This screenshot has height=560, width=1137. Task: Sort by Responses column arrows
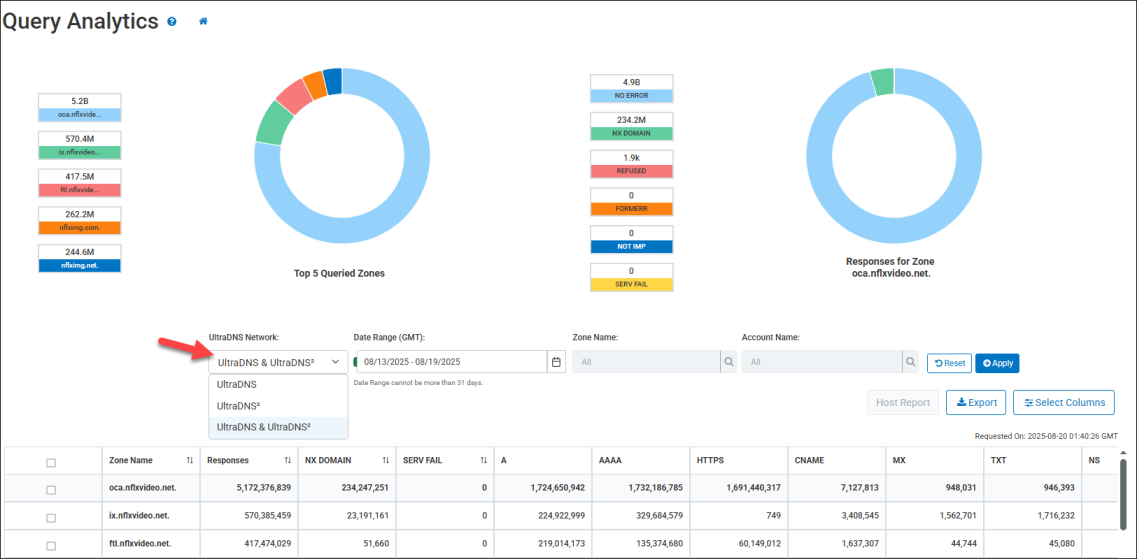pyautogui.click(x=287, y=460)
